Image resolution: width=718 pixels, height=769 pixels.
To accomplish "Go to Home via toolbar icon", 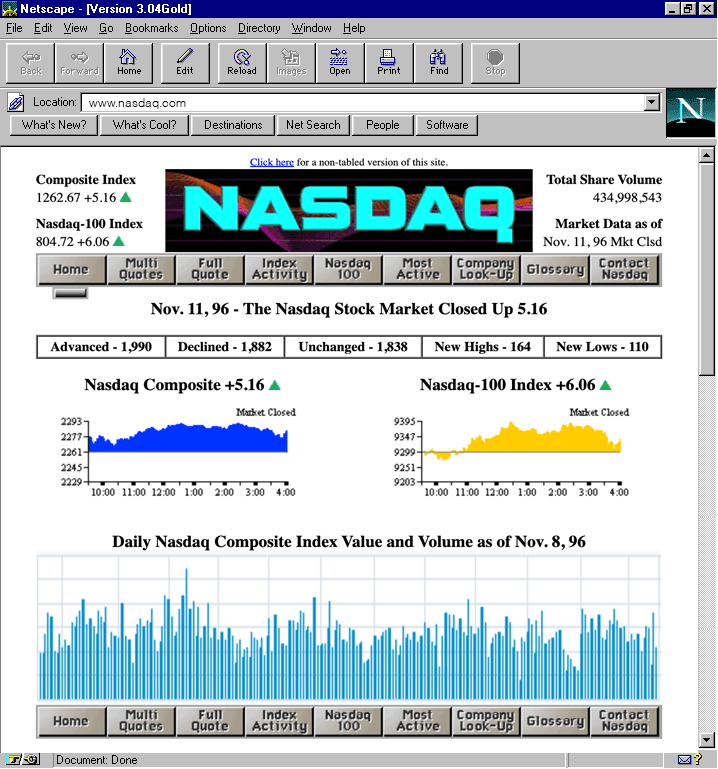I will pos(128,63).
